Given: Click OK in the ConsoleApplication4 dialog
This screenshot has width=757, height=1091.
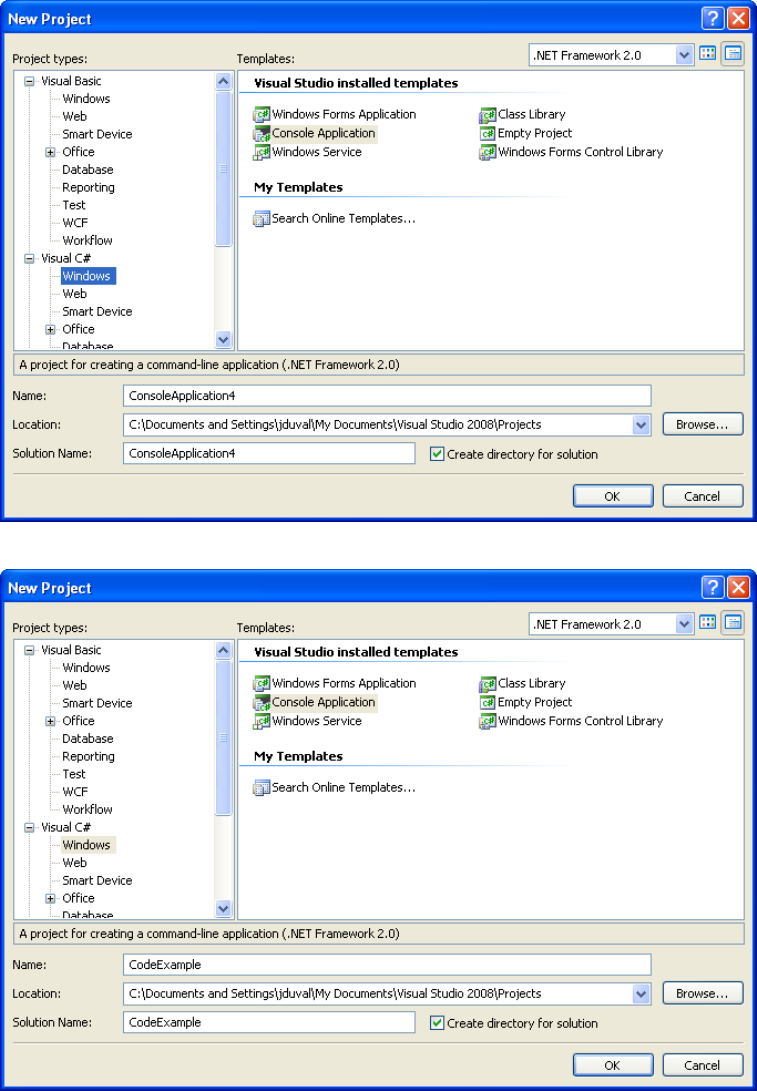Looking at the screenshot, I should click(613, 496).
